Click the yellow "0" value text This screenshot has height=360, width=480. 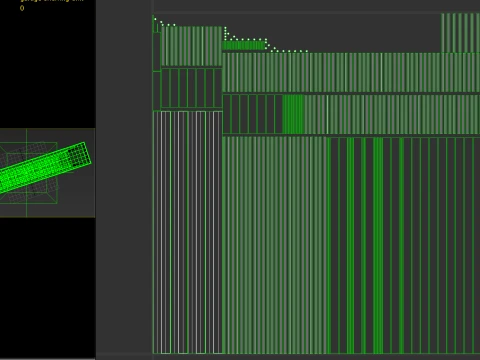point(22,8)
